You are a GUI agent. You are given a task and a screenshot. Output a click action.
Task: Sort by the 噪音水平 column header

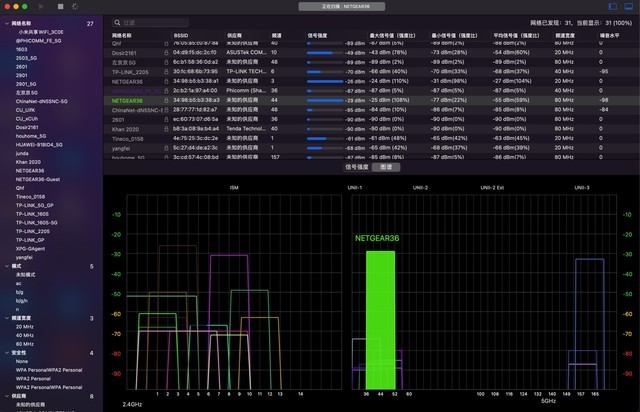click(x=609, y=36)
